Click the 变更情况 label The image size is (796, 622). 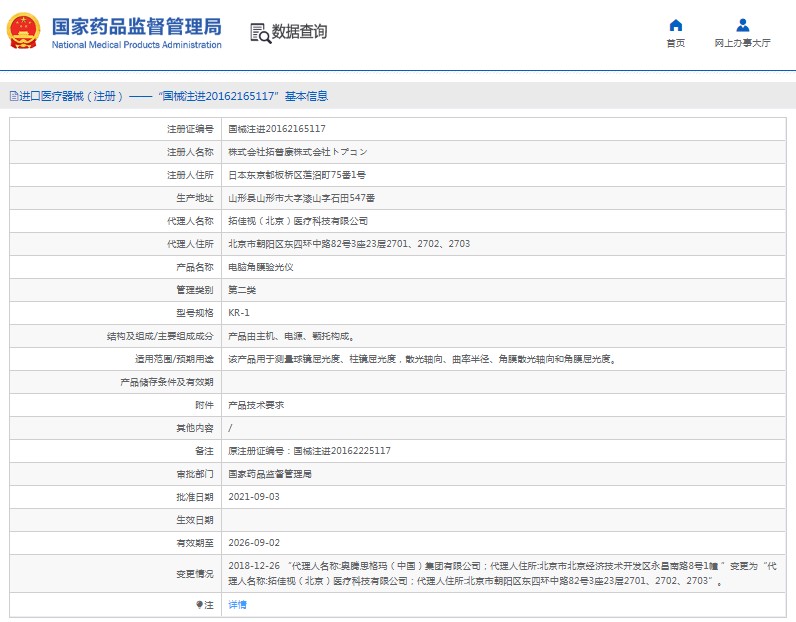(x=195, y=574)
